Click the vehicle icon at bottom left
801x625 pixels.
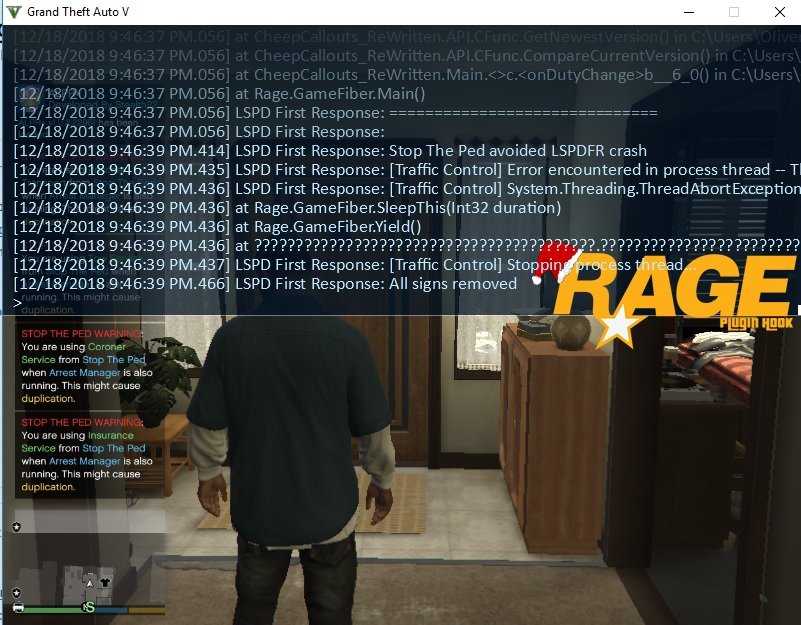click(18, 607)
